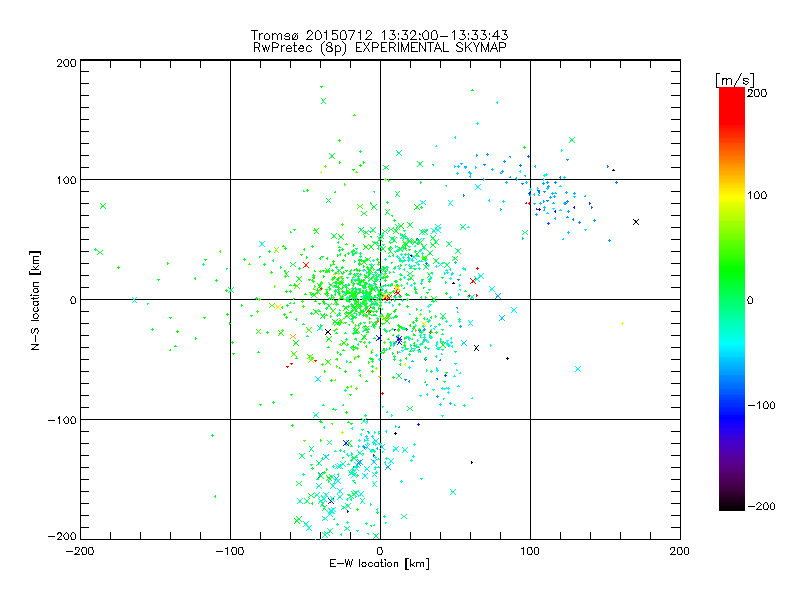Click the x-axis tick label '200'
The image size is (800, 600).
coord(680,551)
